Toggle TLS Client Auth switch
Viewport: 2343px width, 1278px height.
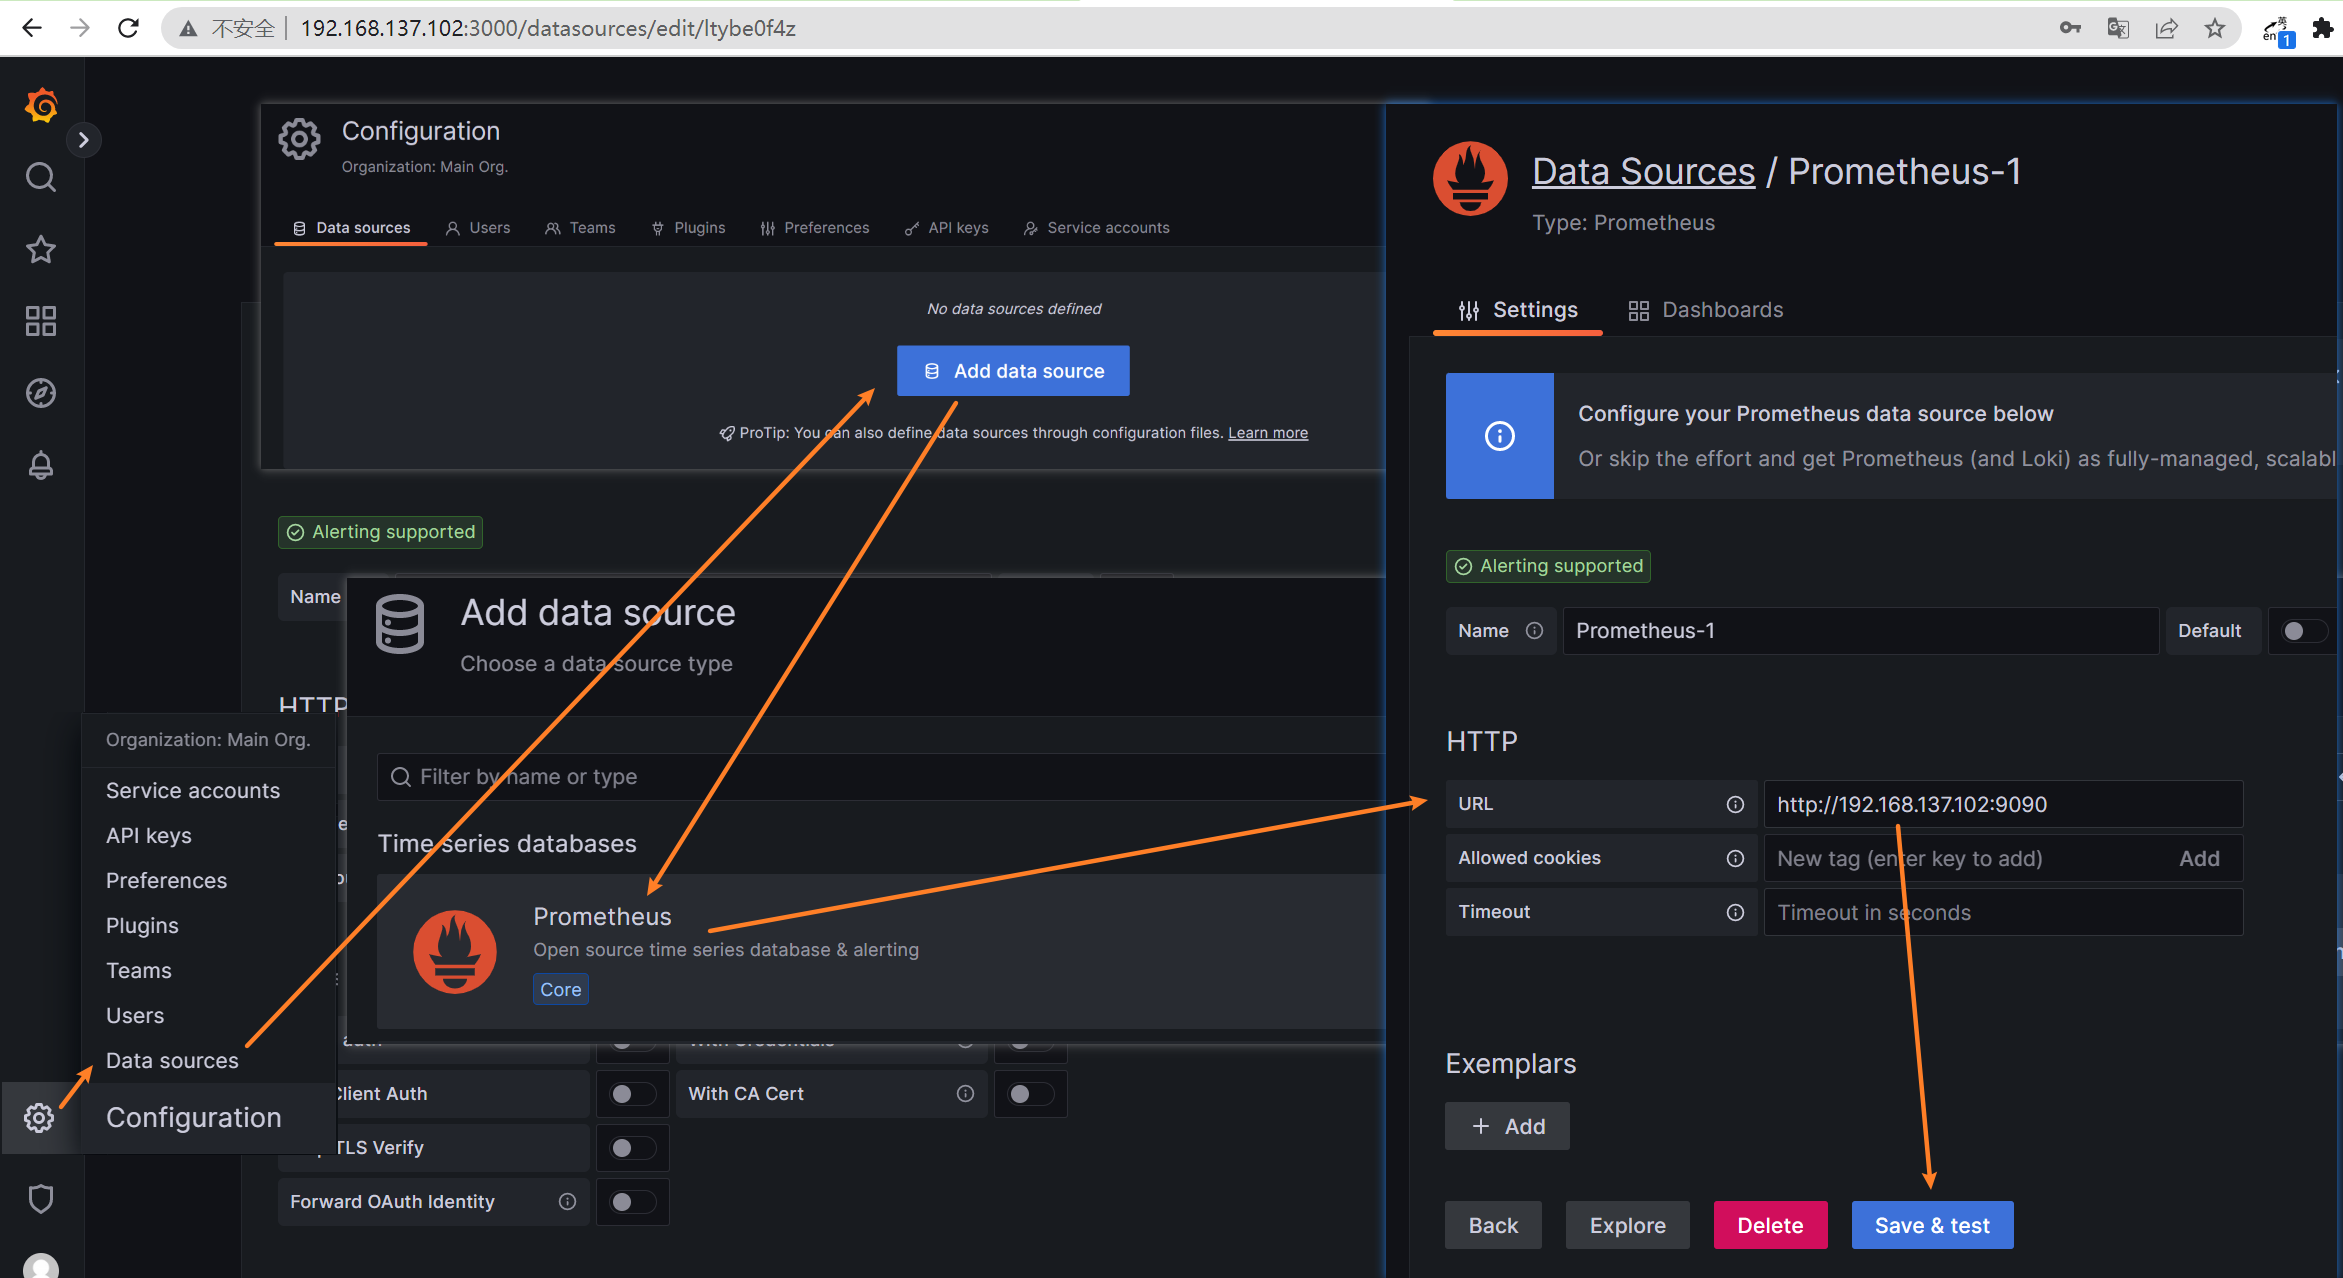[x=633, y=1094]
